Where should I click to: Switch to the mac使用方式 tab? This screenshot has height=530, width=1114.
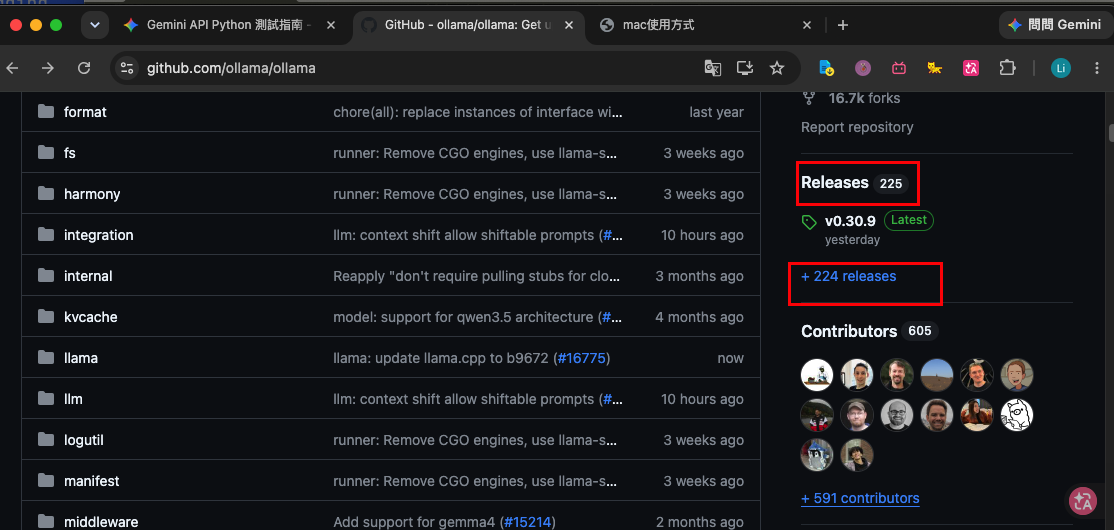pos(703,25)
